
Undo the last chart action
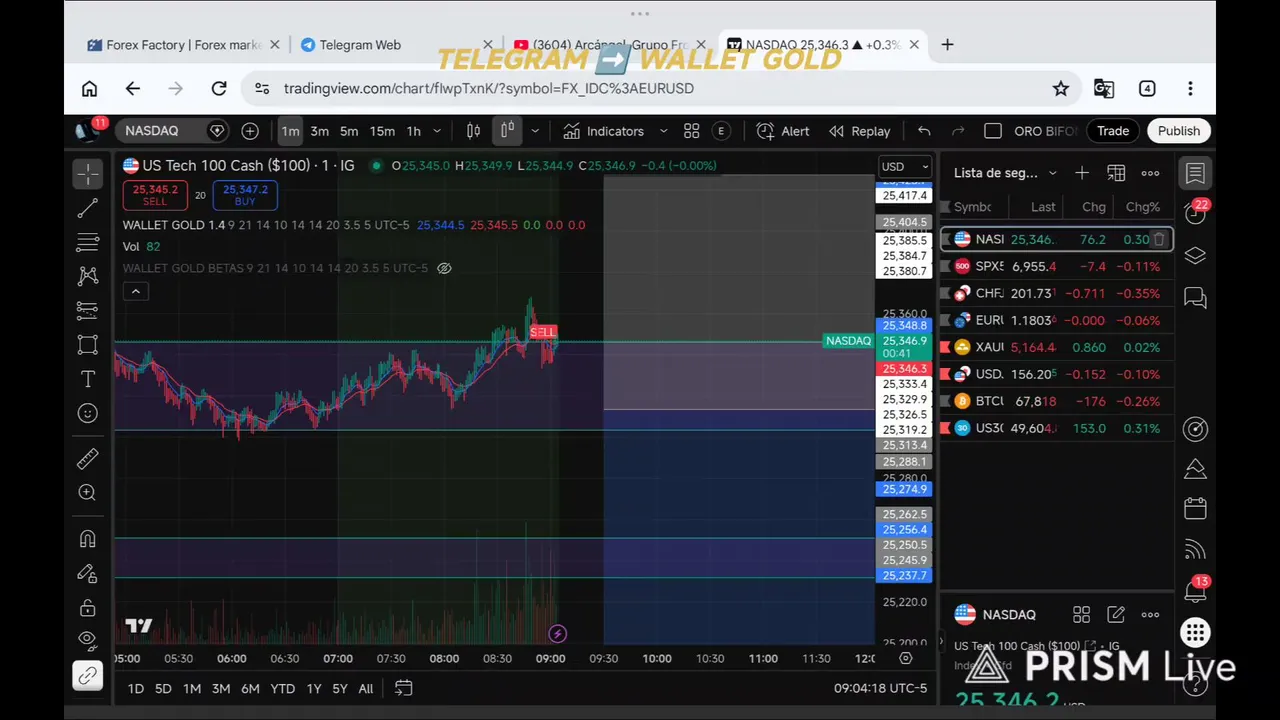point(924,131)
